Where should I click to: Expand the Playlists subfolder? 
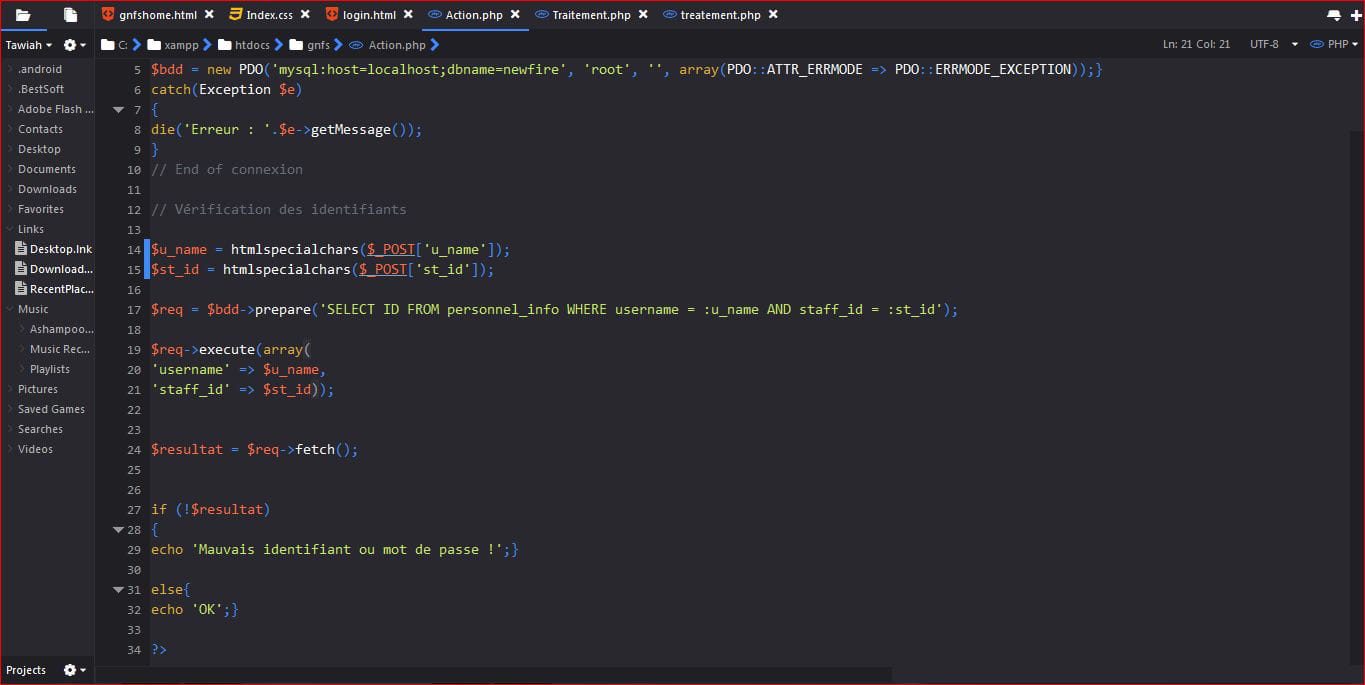click(x=22, y=369)
